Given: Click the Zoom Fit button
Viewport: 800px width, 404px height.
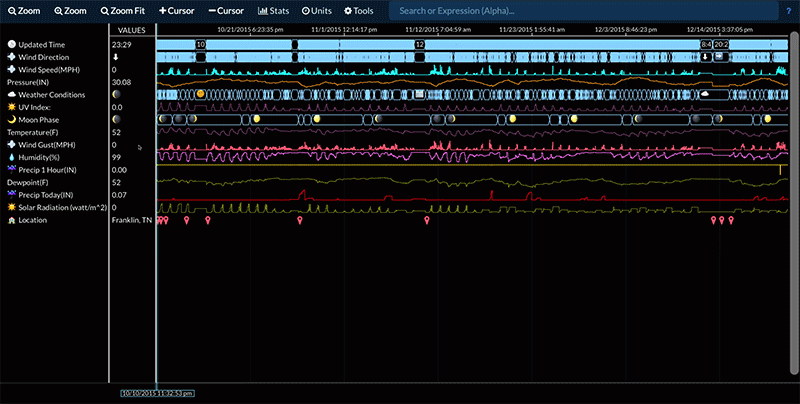Looking at the screenshot, I should (121, 10).
